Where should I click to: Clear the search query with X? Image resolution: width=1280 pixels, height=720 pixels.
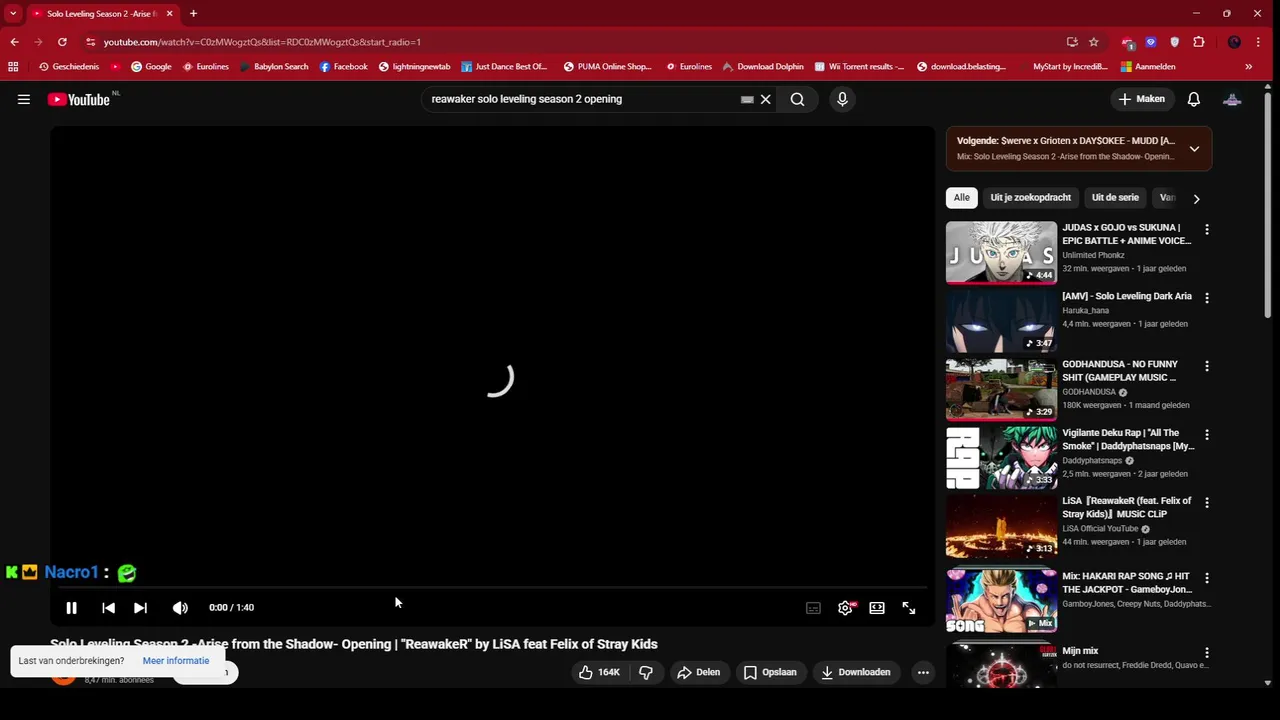point(765,99)
